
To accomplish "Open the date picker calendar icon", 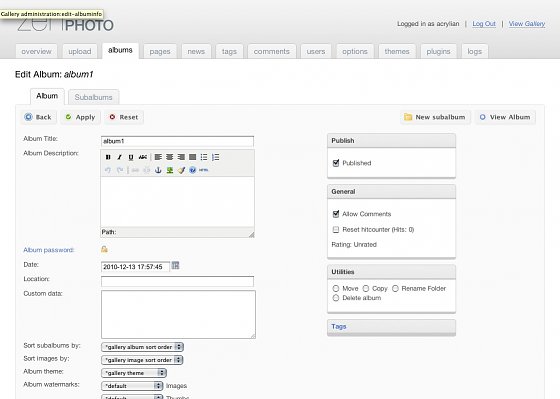I will (x=175, y=265).
